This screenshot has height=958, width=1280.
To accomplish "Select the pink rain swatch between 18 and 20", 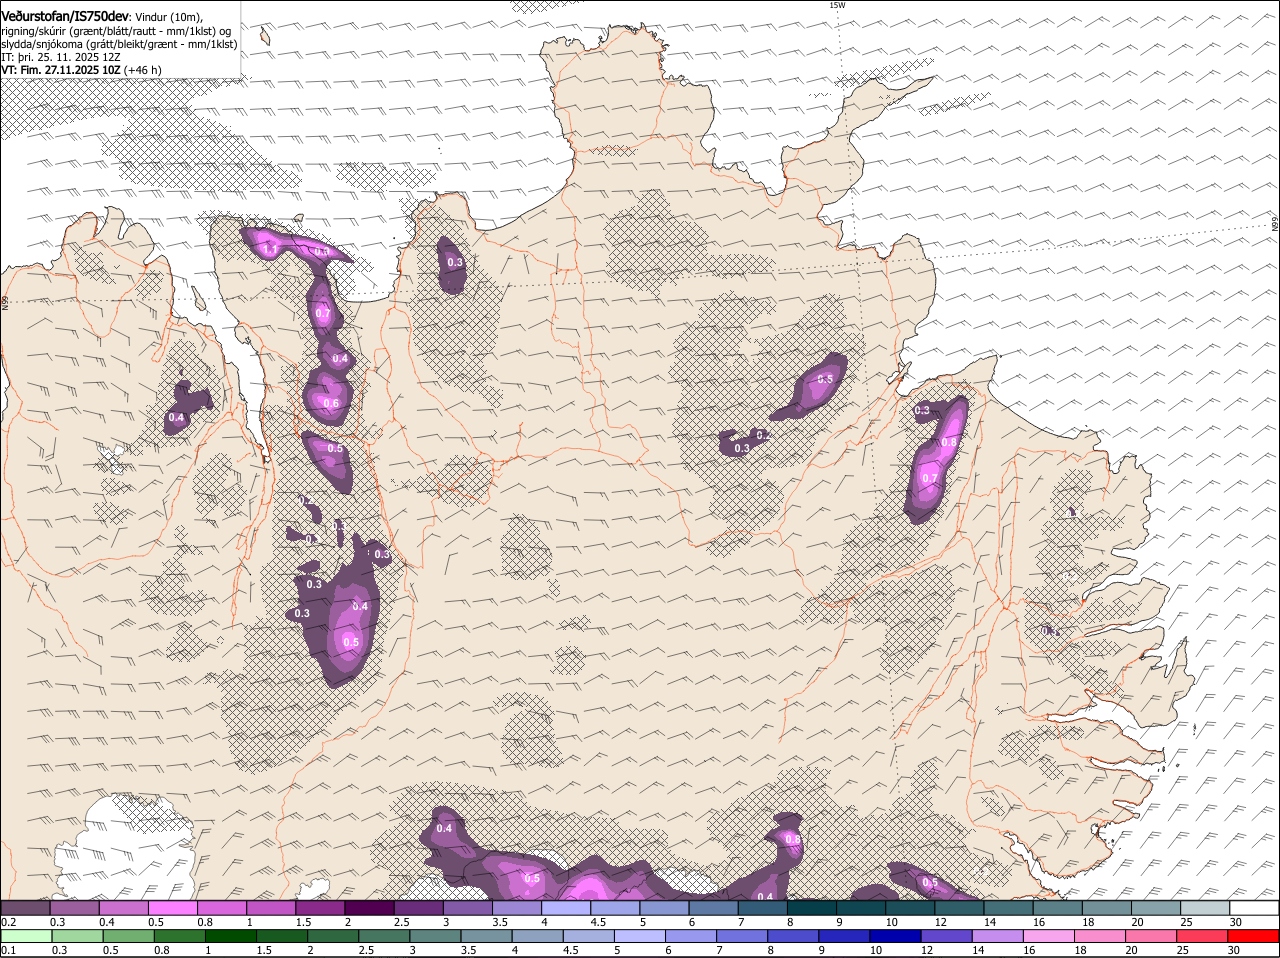I will click(x=1100, y=937).
